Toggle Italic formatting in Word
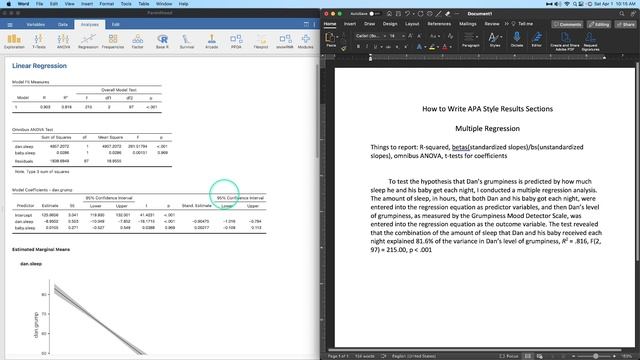This screenshot has width=640, height=360. click(x=367, y=47)
